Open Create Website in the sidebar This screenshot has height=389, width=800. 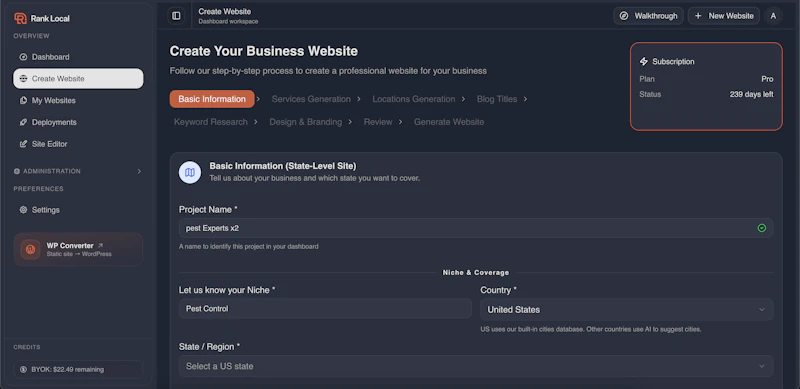pos(78,79)
